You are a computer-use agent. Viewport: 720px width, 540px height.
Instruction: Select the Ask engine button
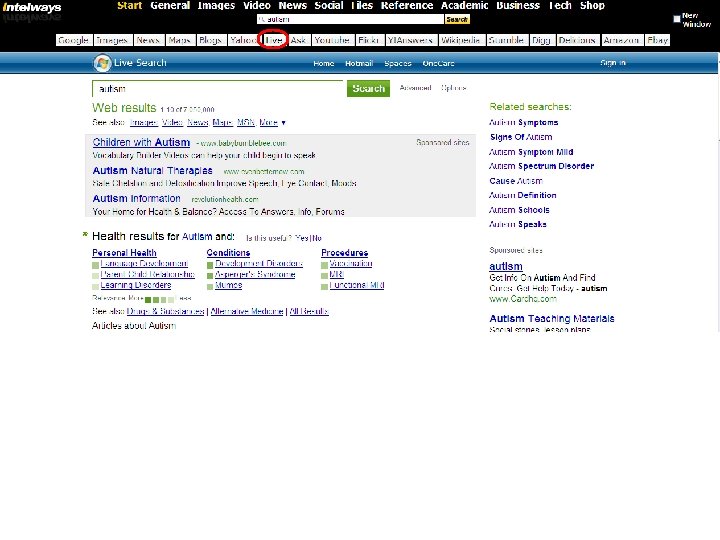[x=298, y=40]
